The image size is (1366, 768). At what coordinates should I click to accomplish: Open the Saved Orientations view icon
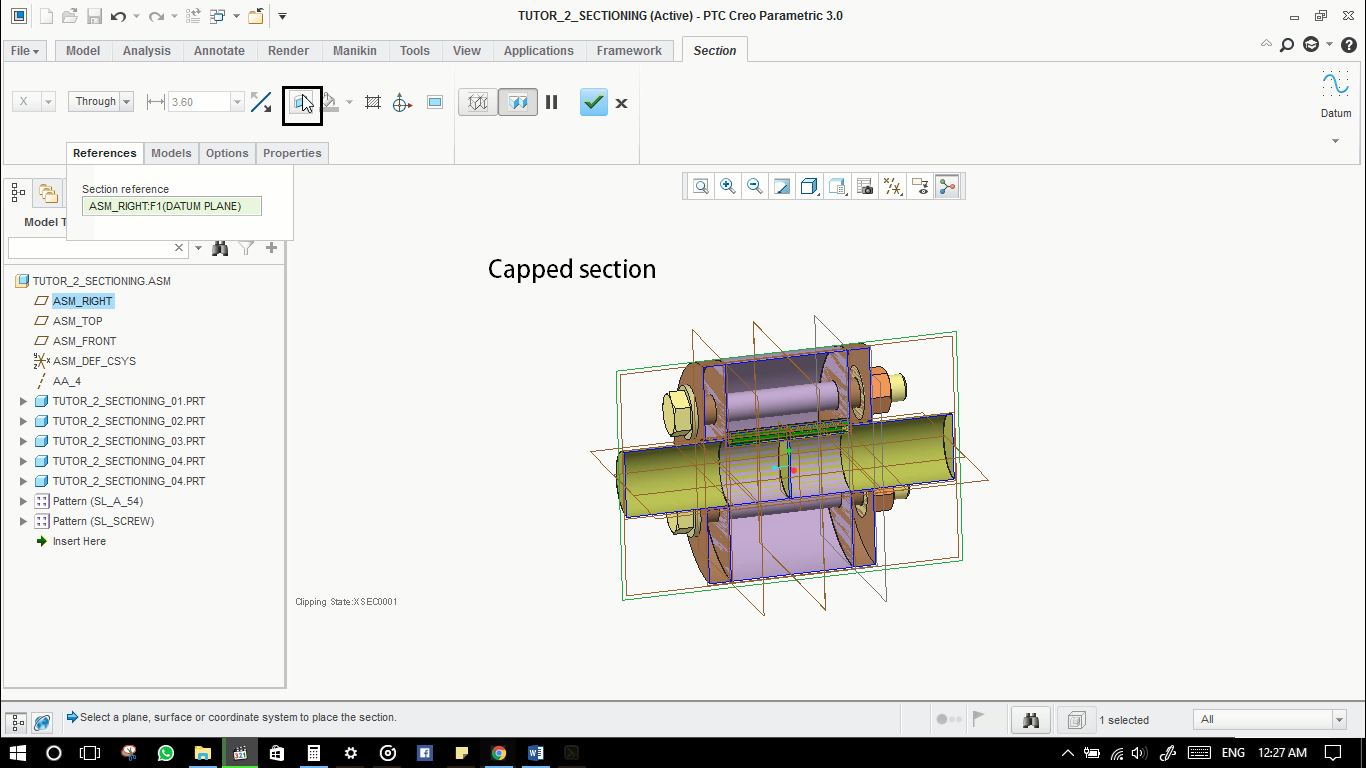tap(837, 186)
